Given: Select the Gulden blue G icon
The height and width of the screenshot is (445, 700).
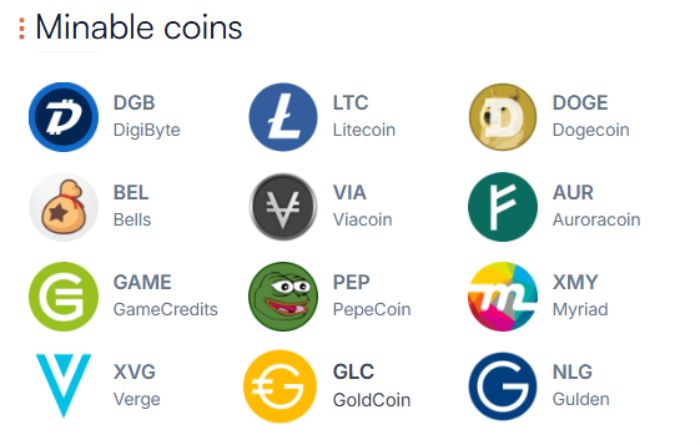Looking at the screenshot, I should click(x=503, y=386).
